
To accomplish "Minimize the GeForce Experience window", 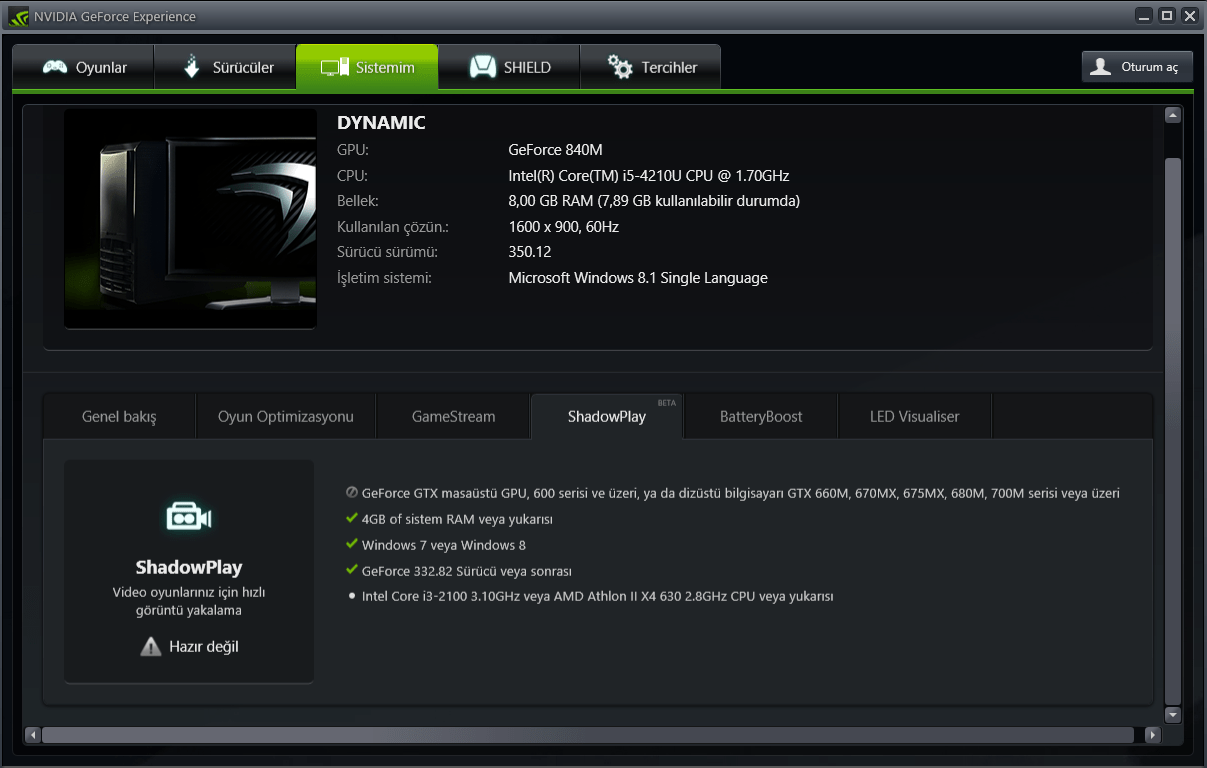I will point(1145,16).
